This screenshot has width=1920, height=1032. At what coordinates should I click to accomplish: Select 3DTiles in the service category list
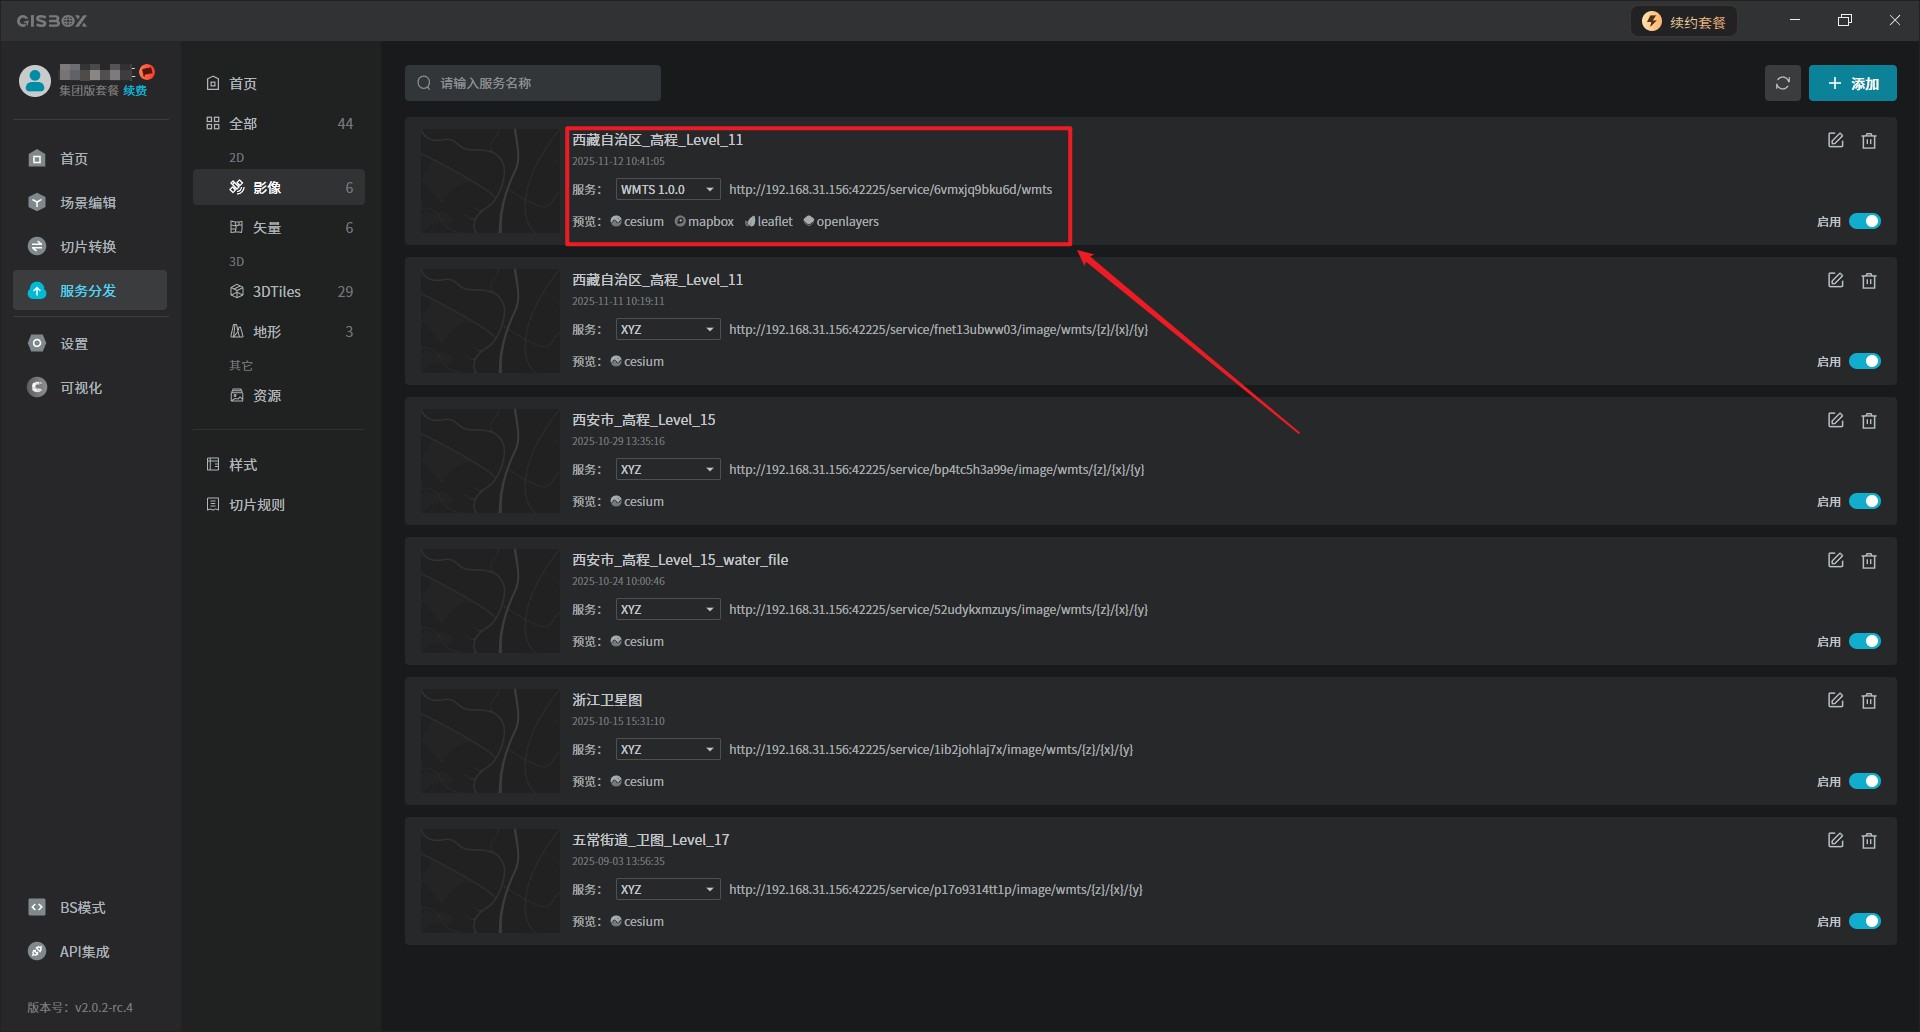point(277,292)
